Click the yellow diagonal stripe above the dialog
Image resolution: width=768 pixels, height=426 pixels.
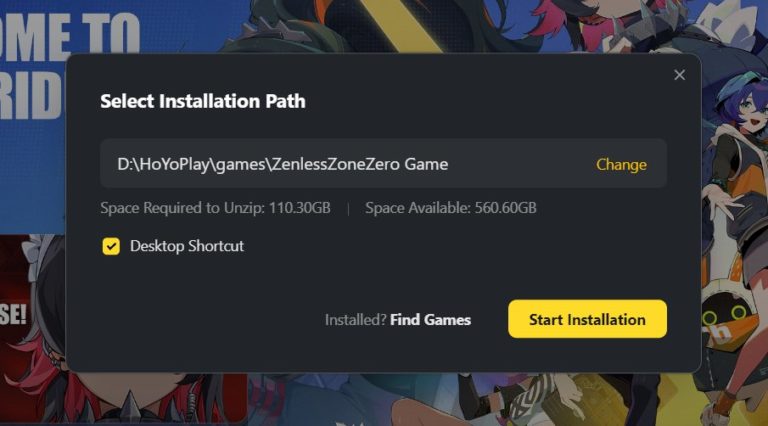pyautogui.click(x=392, y=24)
